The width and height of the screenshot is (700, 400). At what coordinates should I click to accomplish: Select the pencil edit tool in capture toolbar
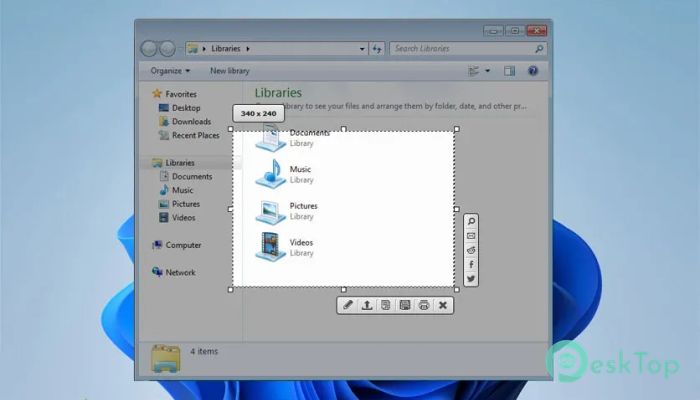[348, 305]
